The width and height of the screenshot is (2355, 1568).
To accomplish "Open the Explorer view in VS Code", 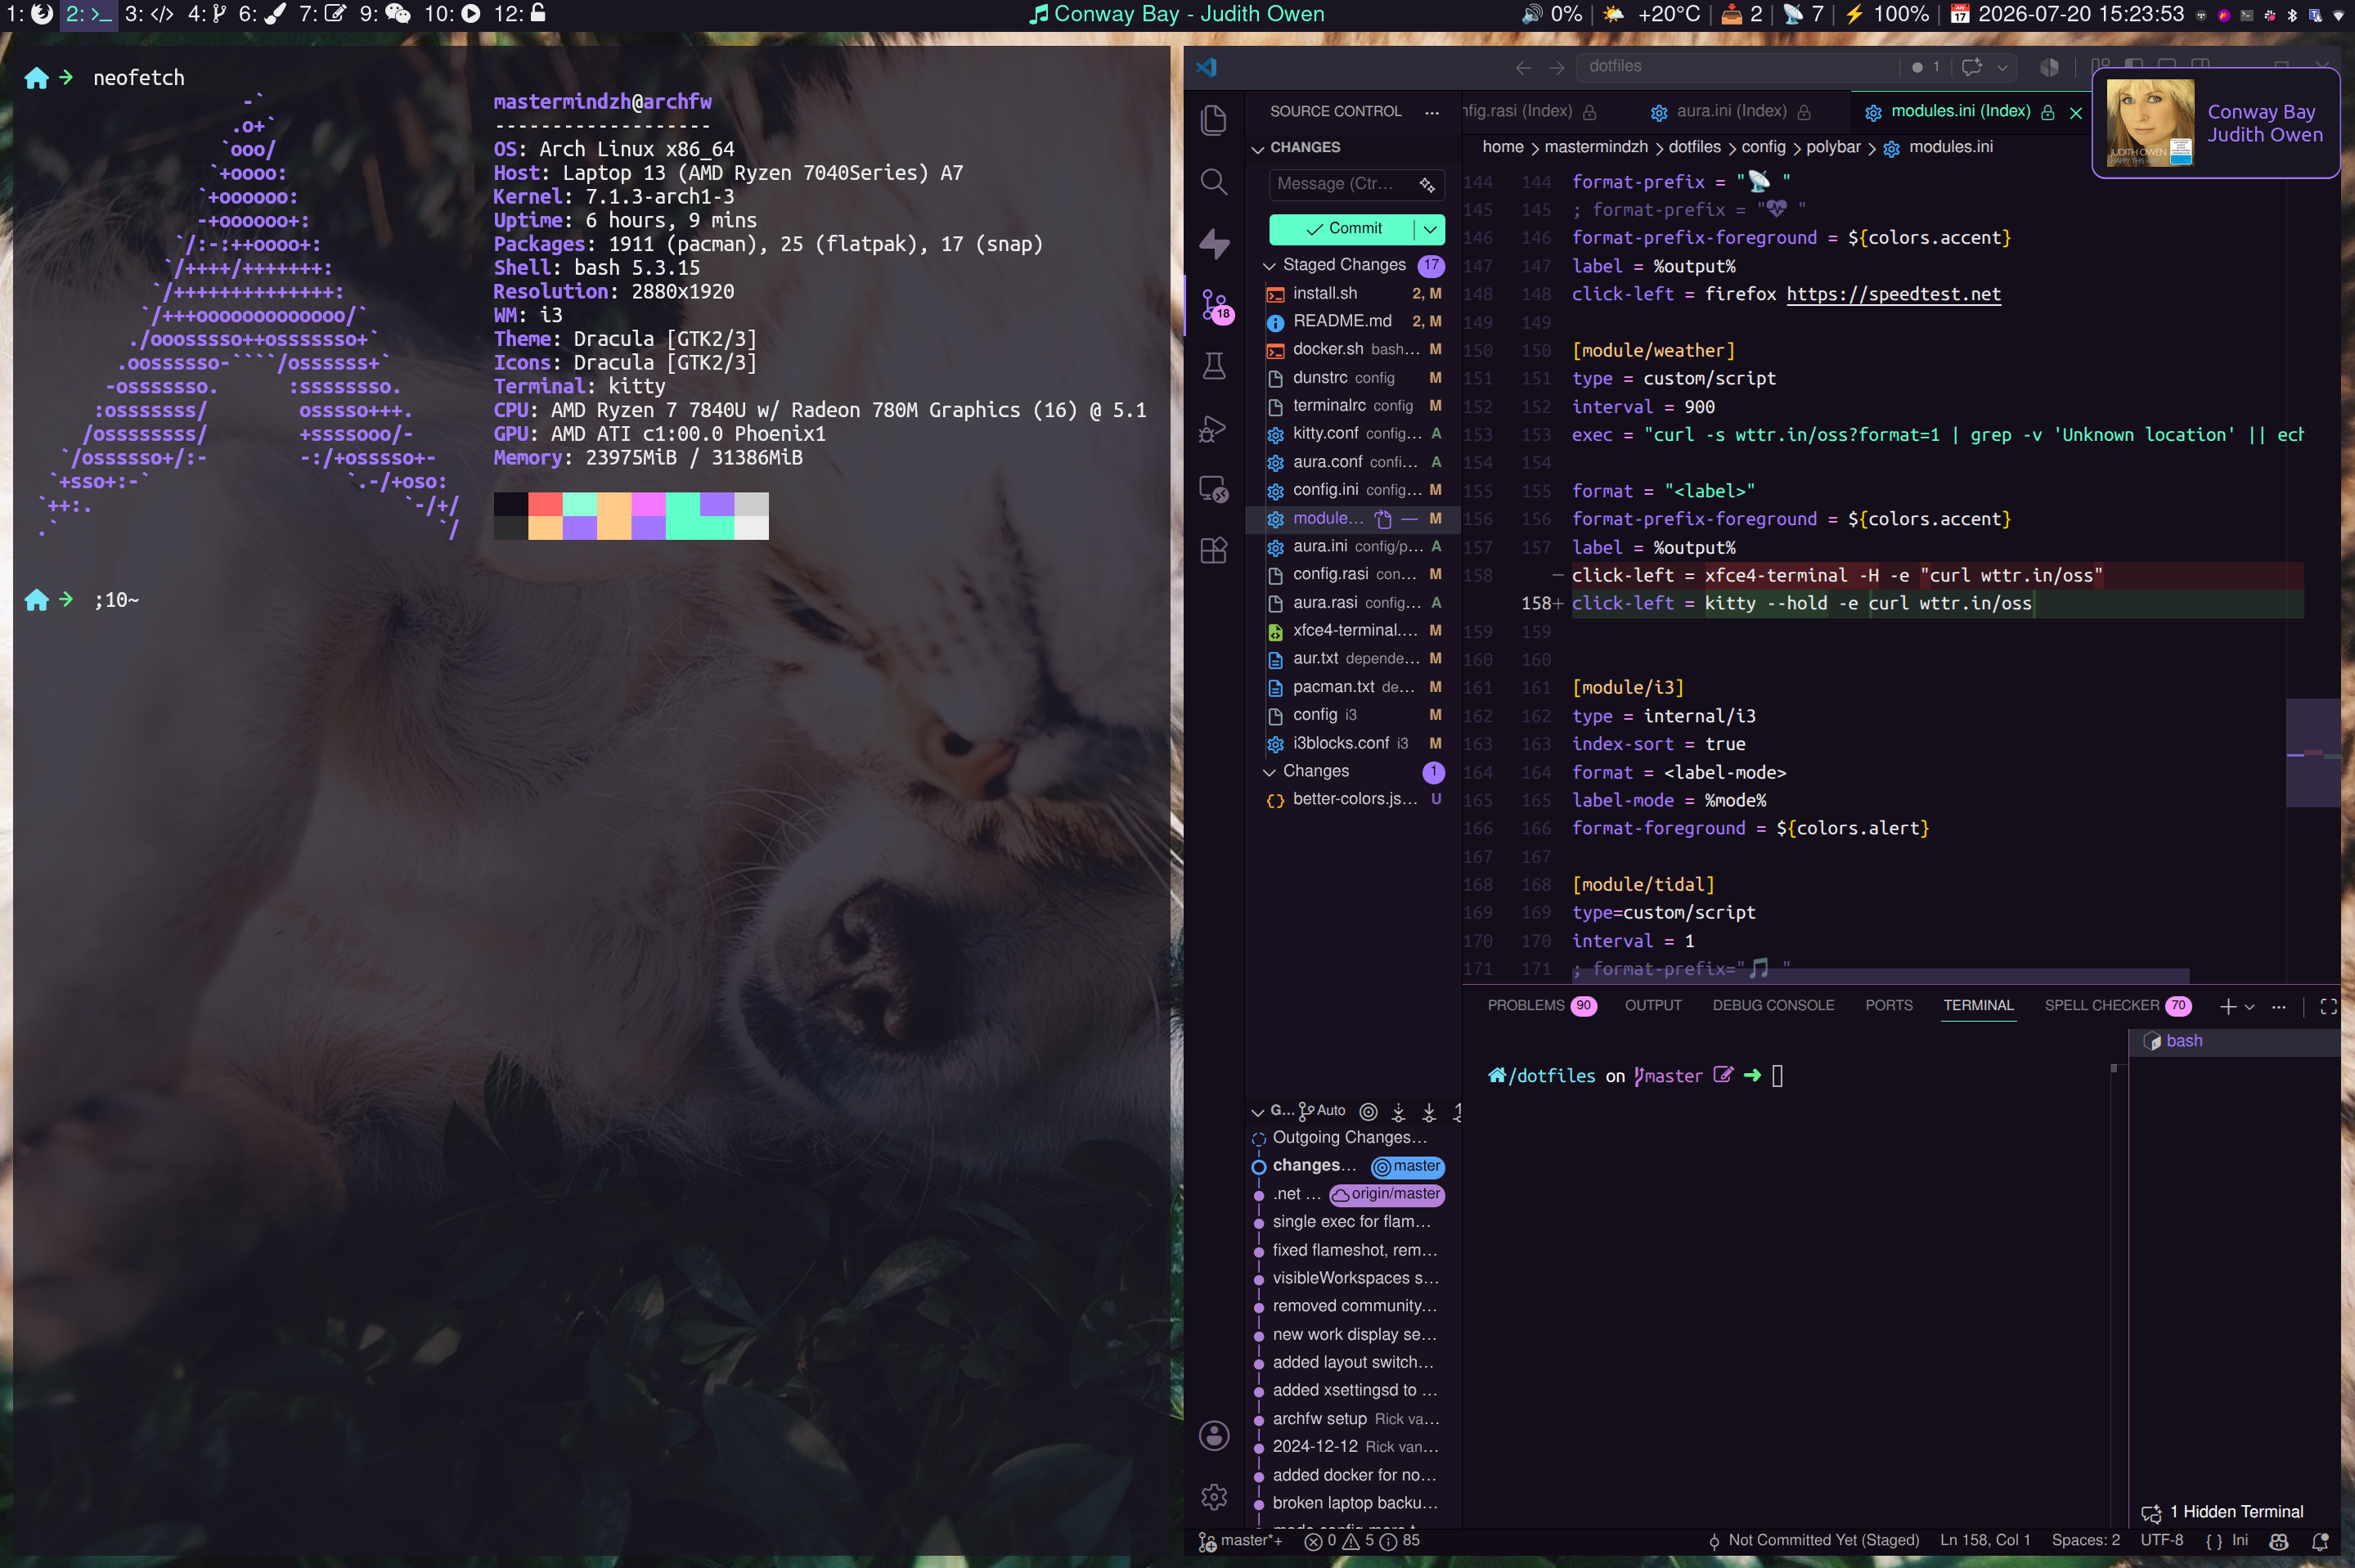I will pyautogui.click(x=1213, y=120).
